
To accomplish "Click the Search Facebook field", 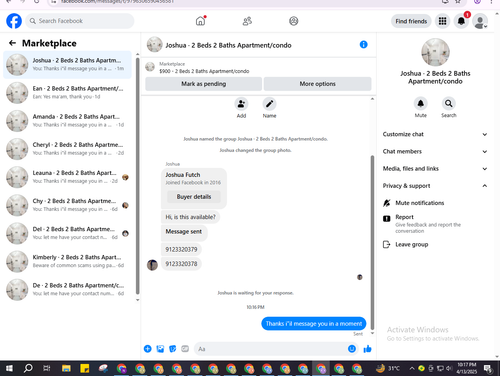I will [80, 21].
